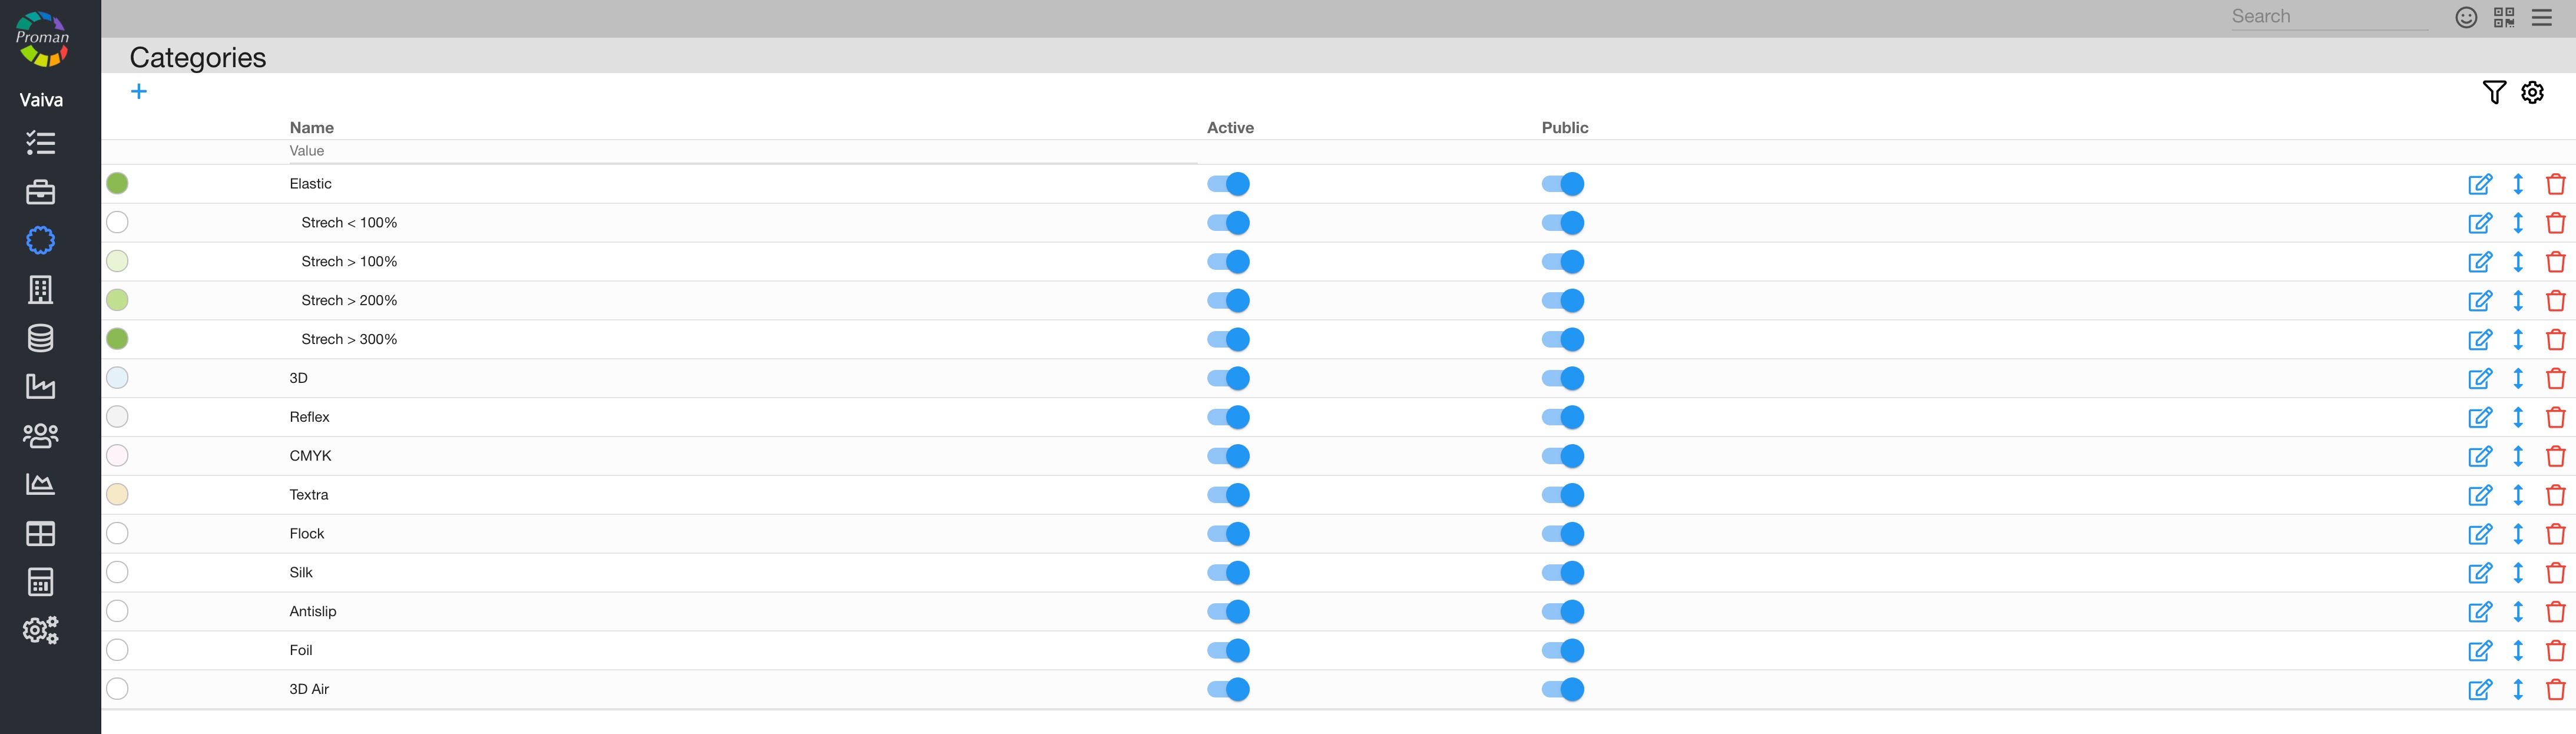Click the Name Value filter field

tap(740, 151)
